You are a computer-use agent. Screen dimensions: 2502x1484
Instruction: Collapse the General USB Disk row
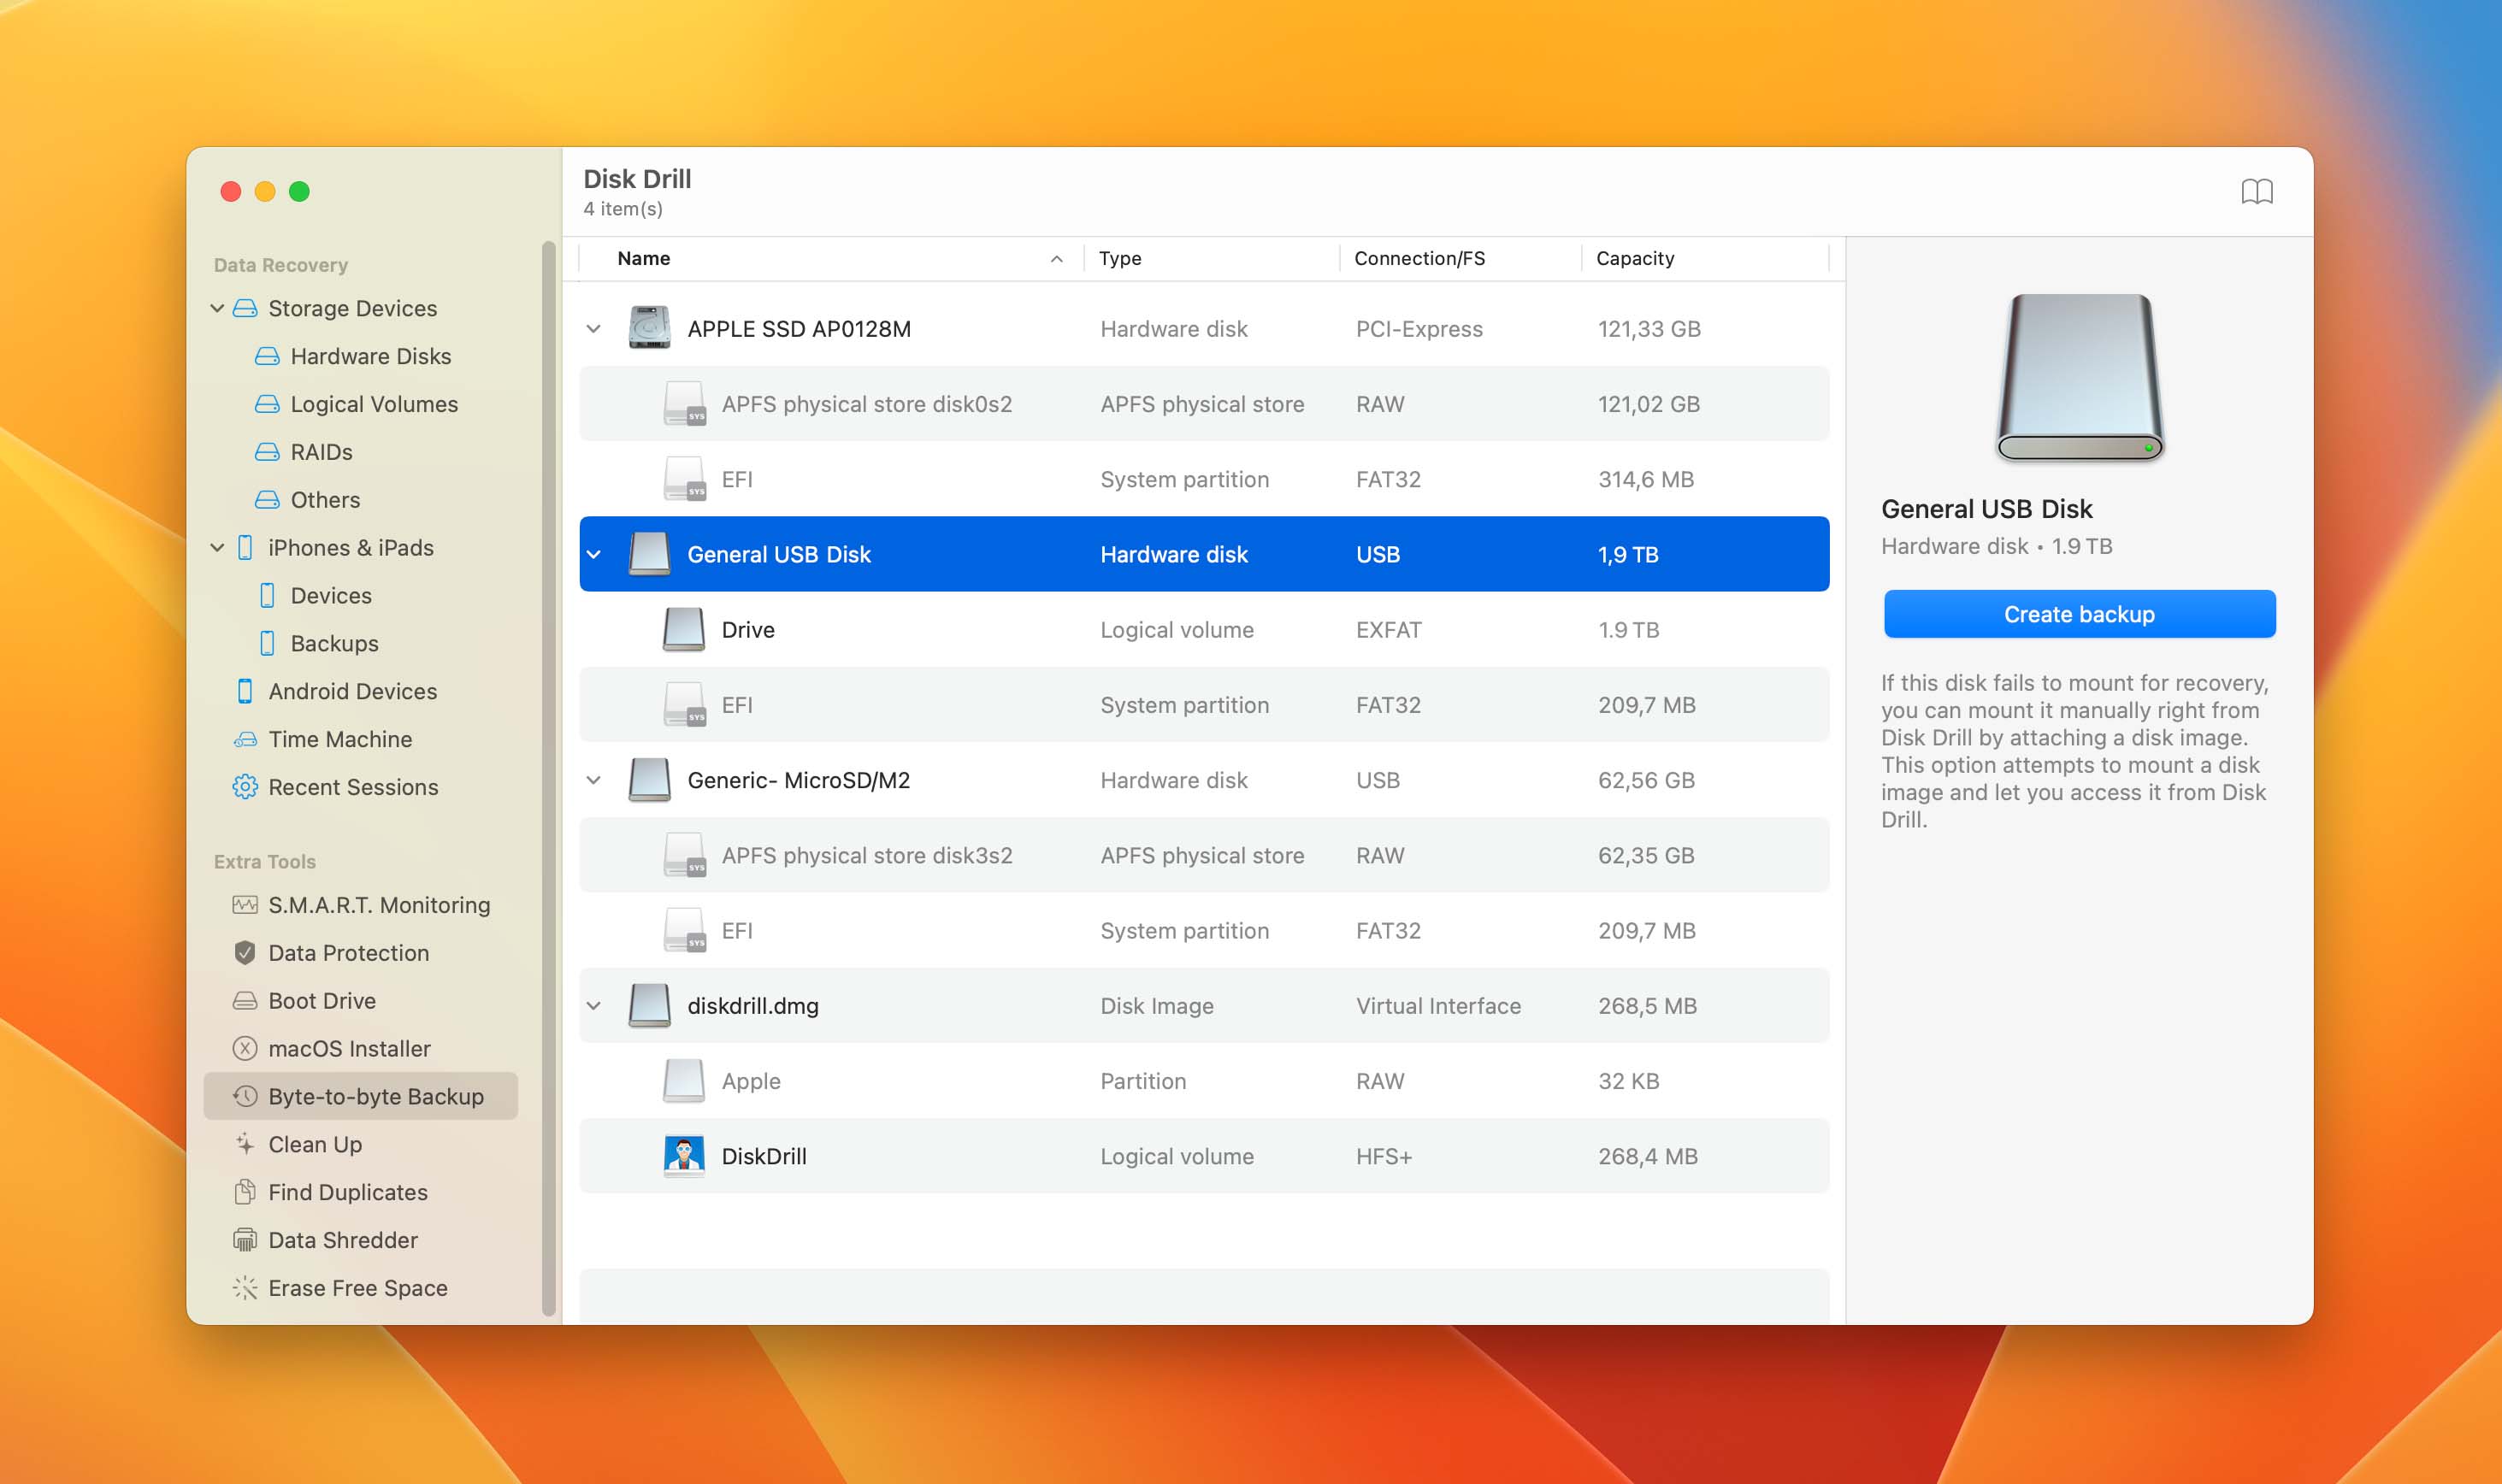[594, 554]
